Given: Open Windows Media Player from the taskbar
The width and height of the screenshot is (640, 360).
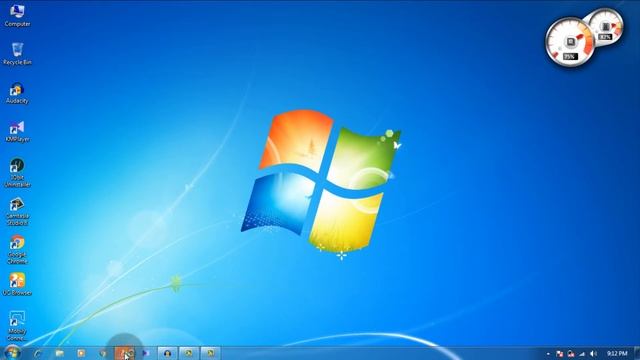Looking at the screenshot, I should tap(81, 353).
